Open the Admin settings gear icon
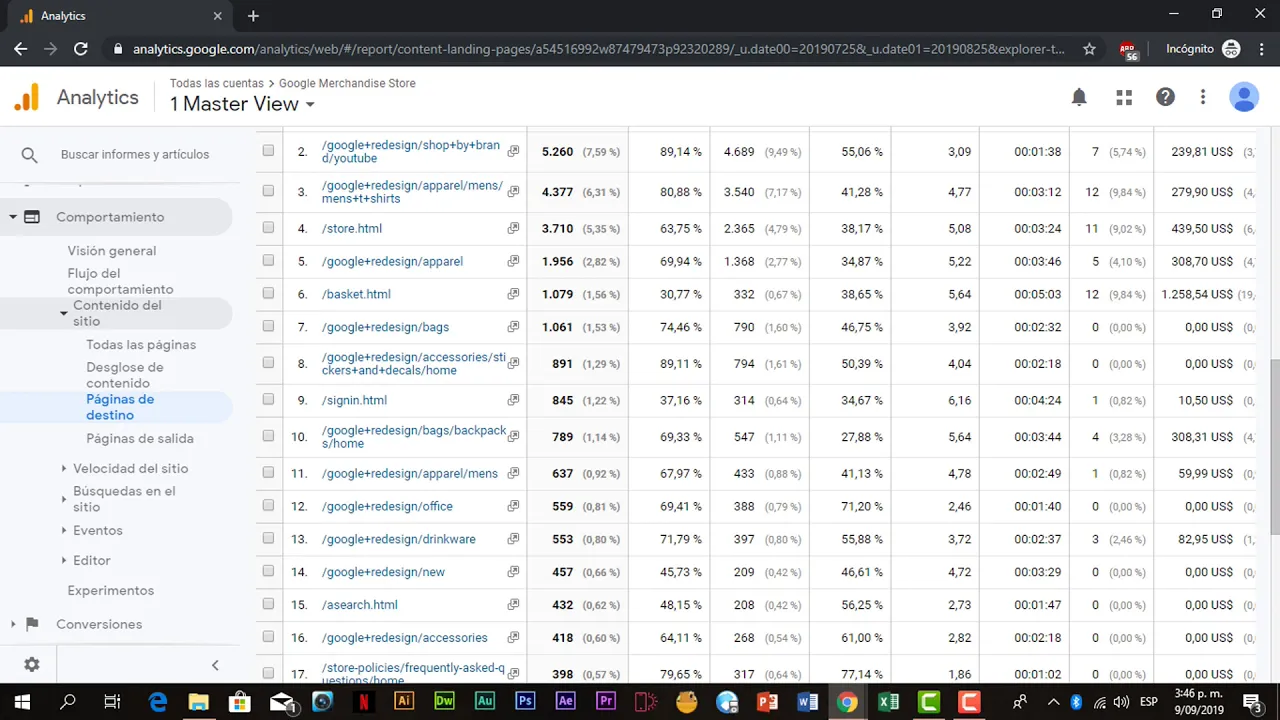 [x=32, y=664]
